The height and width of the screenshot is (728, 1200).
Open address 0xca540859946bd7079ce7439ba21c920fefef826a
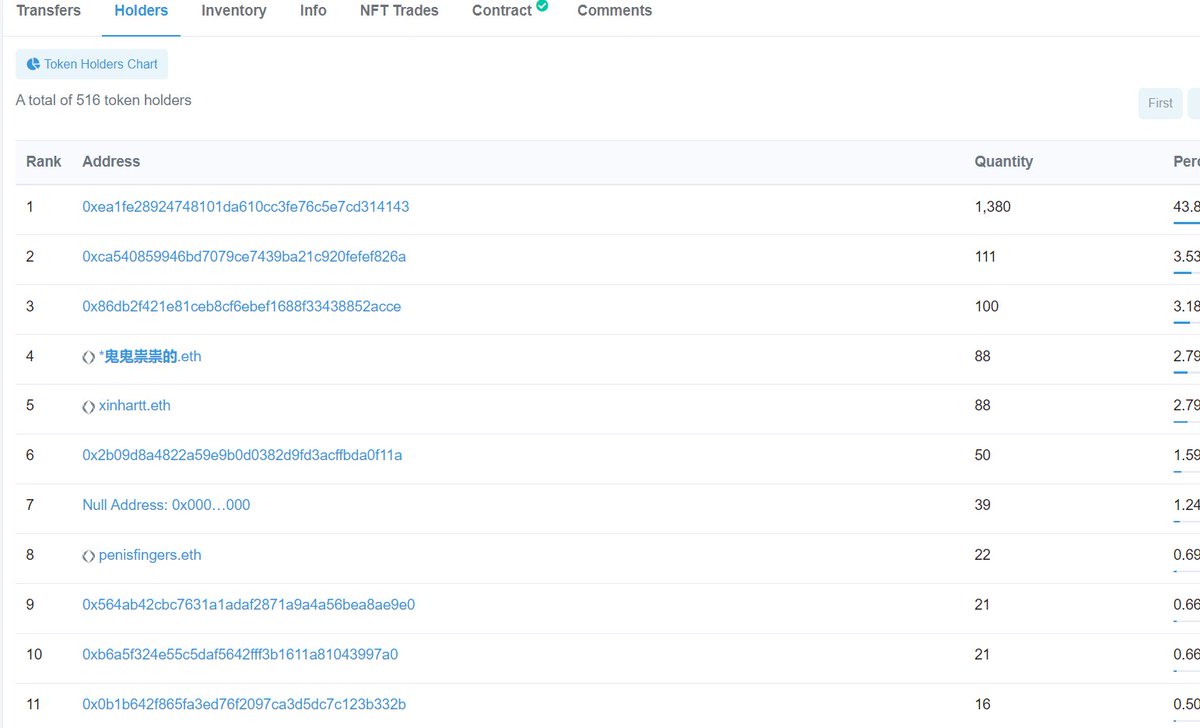244,257
